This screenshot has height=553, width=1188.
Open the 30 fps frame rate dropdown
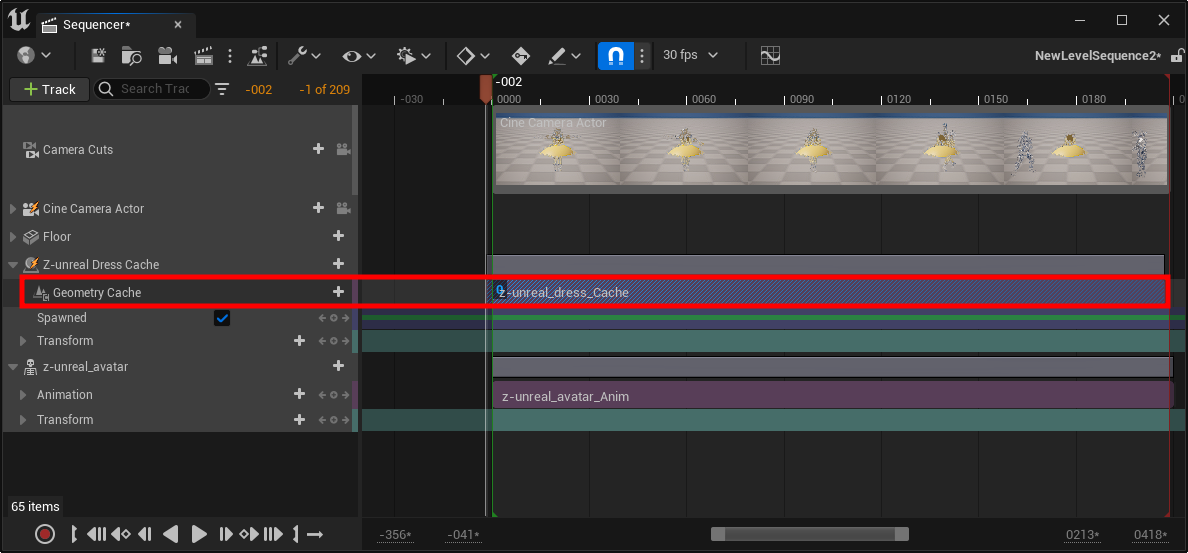689,55
